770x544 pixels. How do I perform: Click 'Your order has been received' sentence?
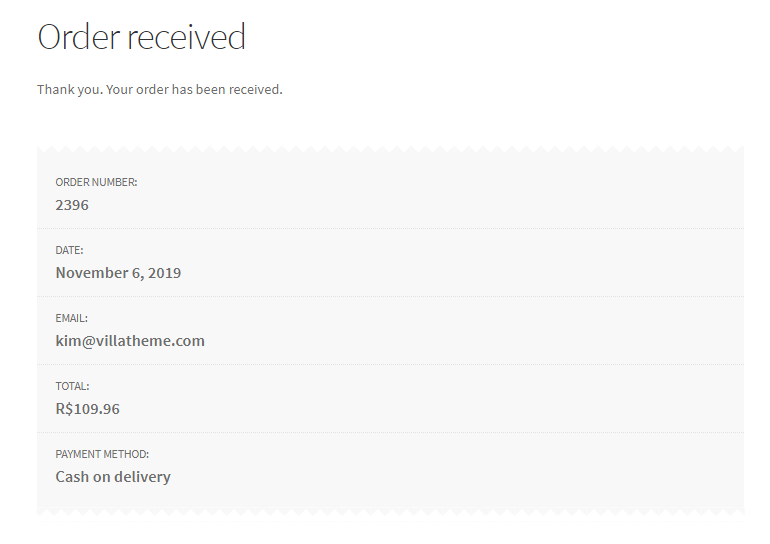coord(194,90)
